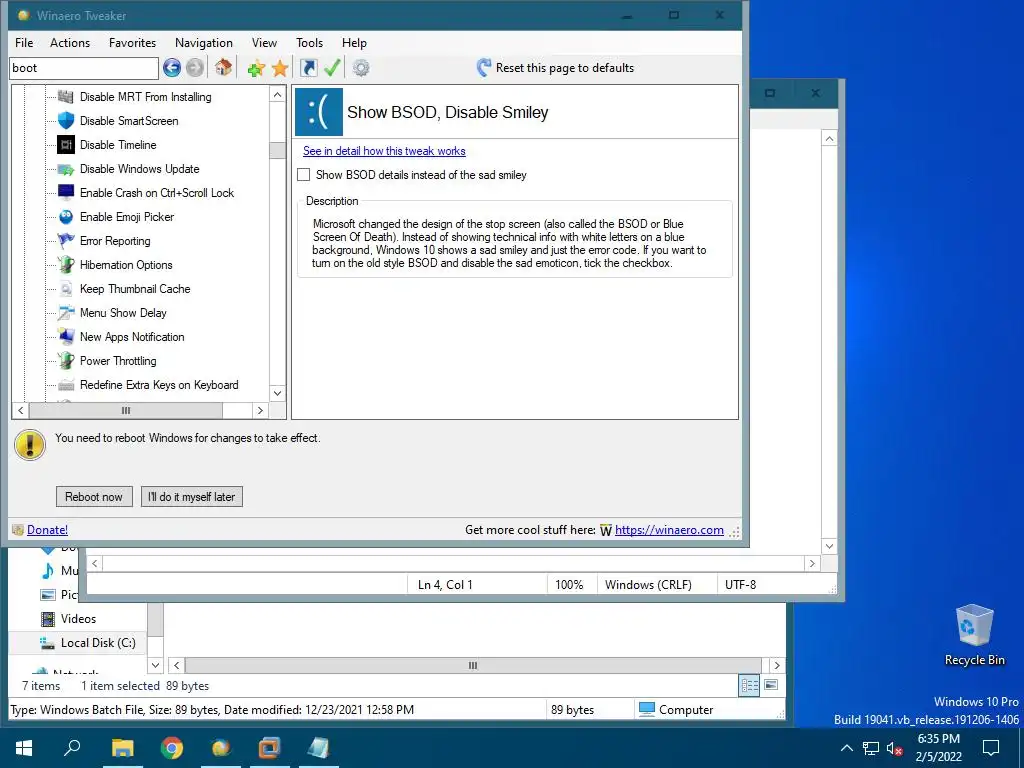Open the View menu
The image size is (1024, 768).
[264, 42]
